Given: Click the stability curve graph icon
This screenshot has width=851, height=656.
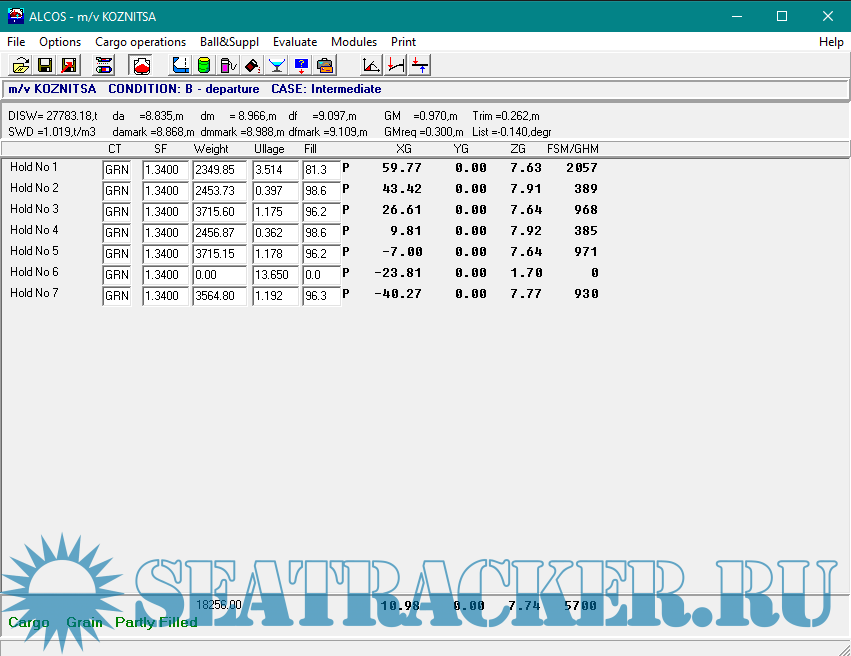Looking at the screenshot, I should 371,65.
